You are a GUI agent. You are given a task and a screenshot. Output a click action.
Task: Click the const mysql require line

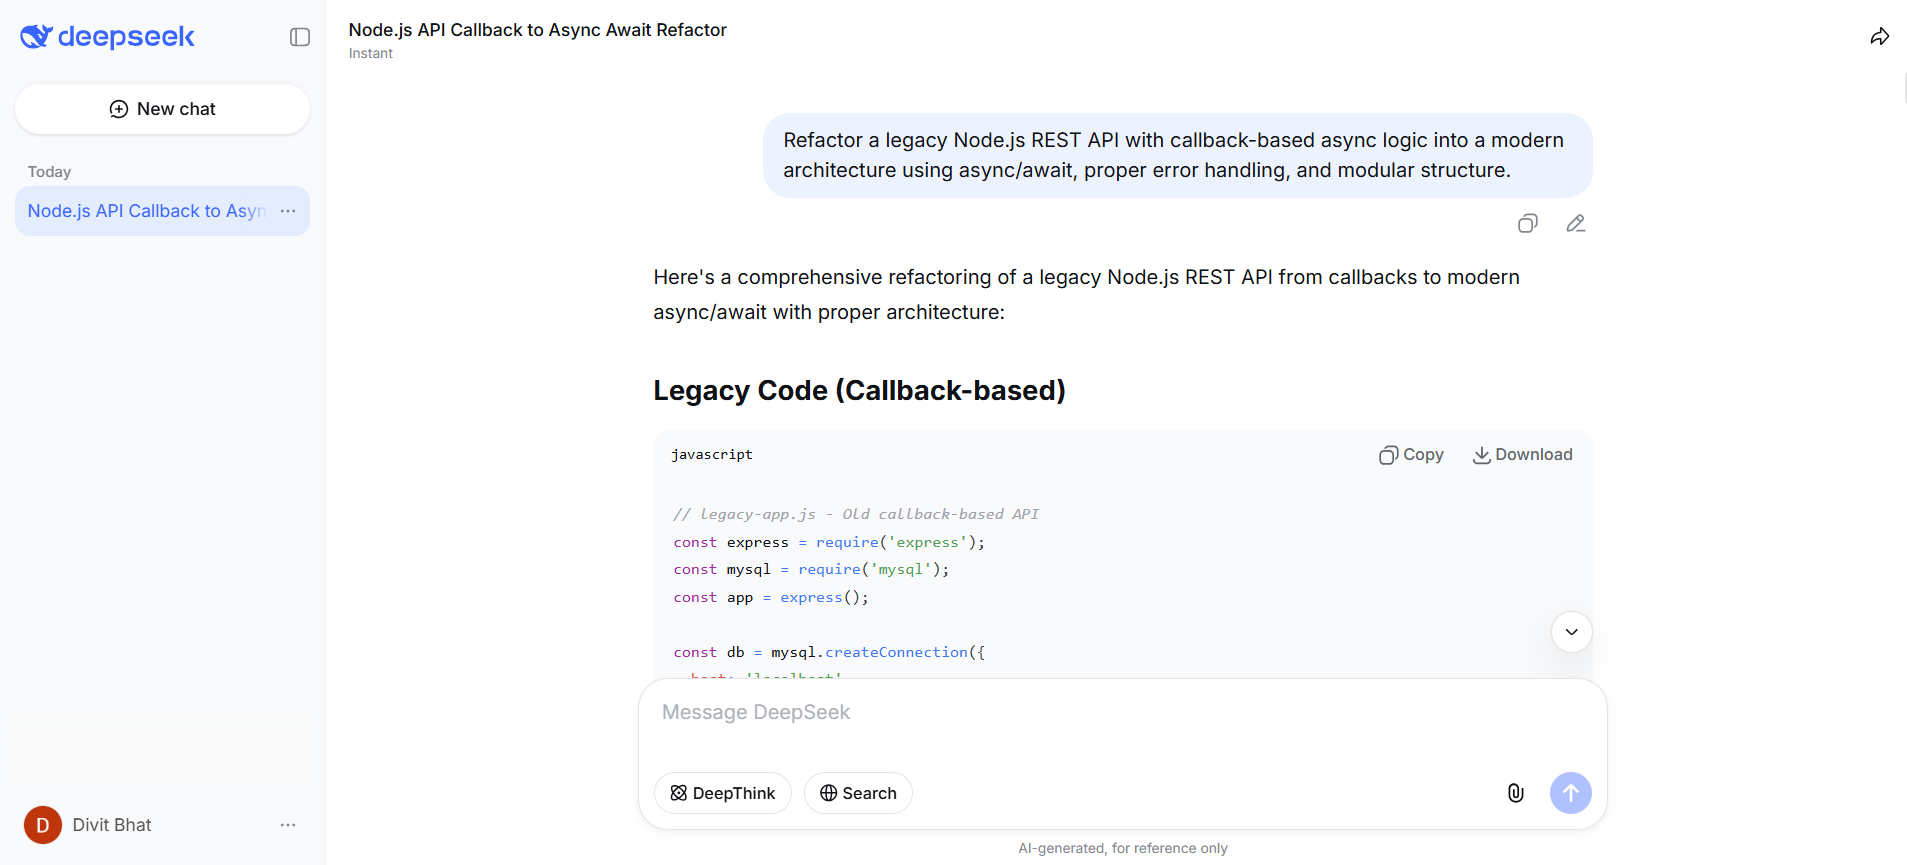pyautogui.click(x=811, y=569)
